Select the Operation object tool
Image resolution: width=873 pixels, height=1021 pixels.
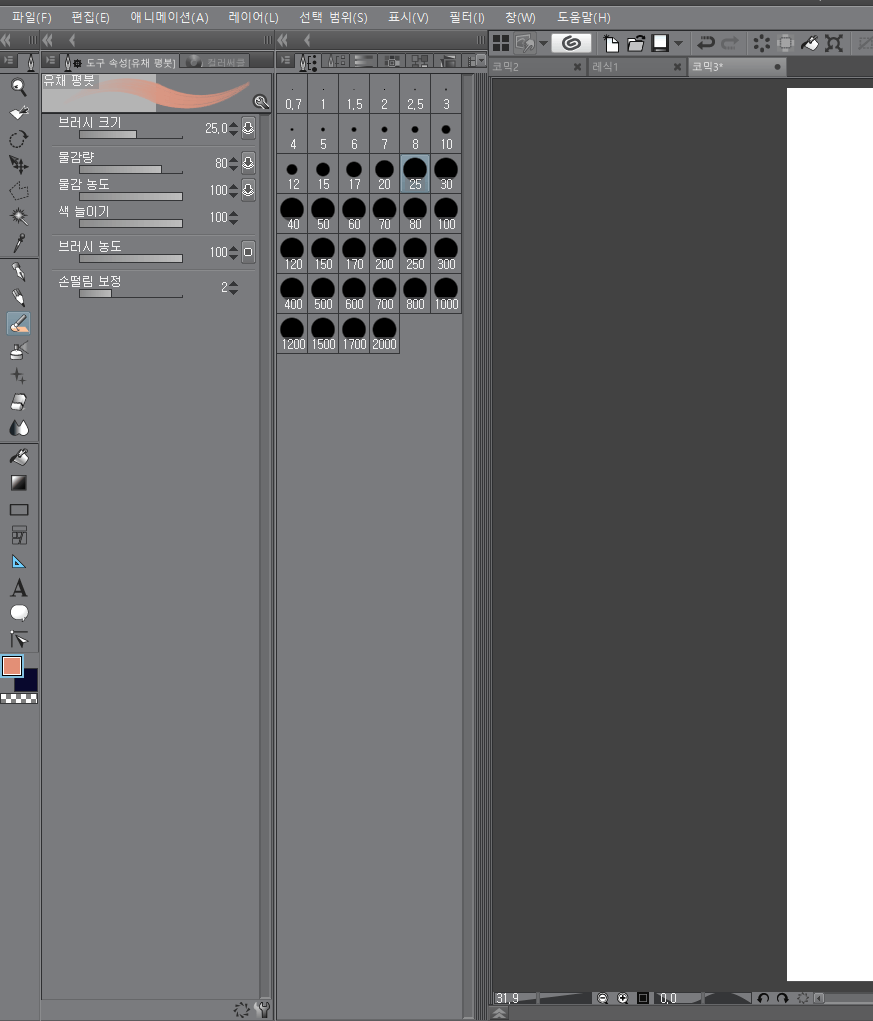[18, 139]
